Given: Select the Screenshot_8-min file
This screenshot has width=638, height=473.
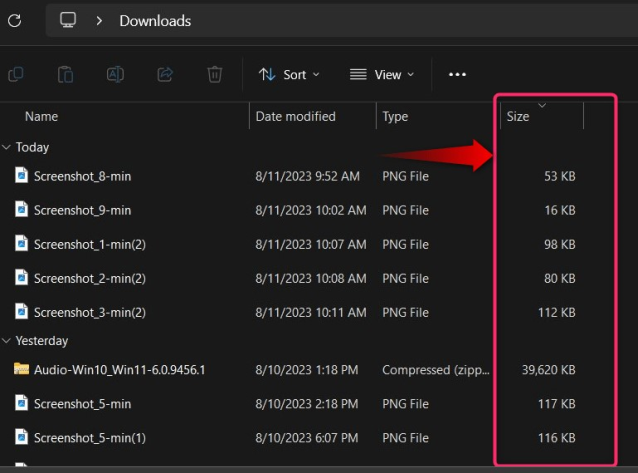Looking at the screenshot, I should (82, 176).
